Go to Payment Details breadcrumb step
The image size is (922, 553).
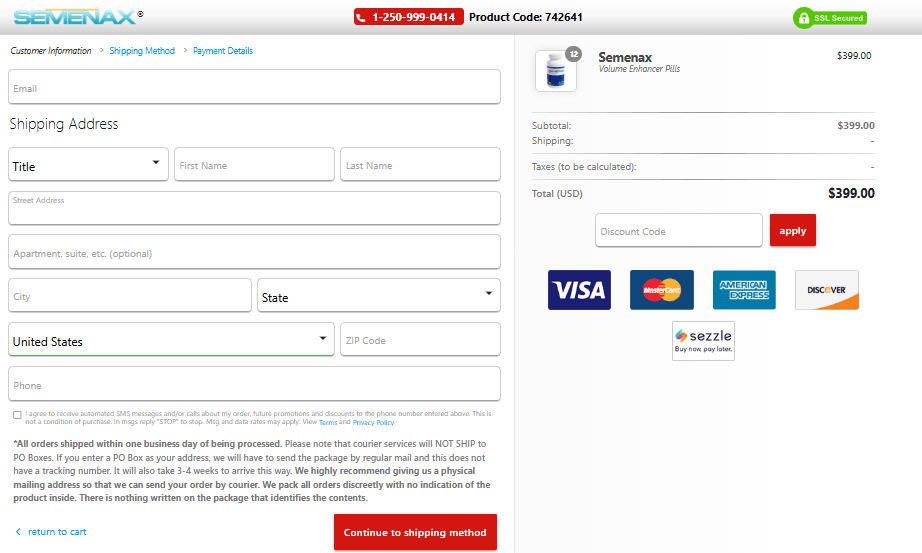(223, 51)
